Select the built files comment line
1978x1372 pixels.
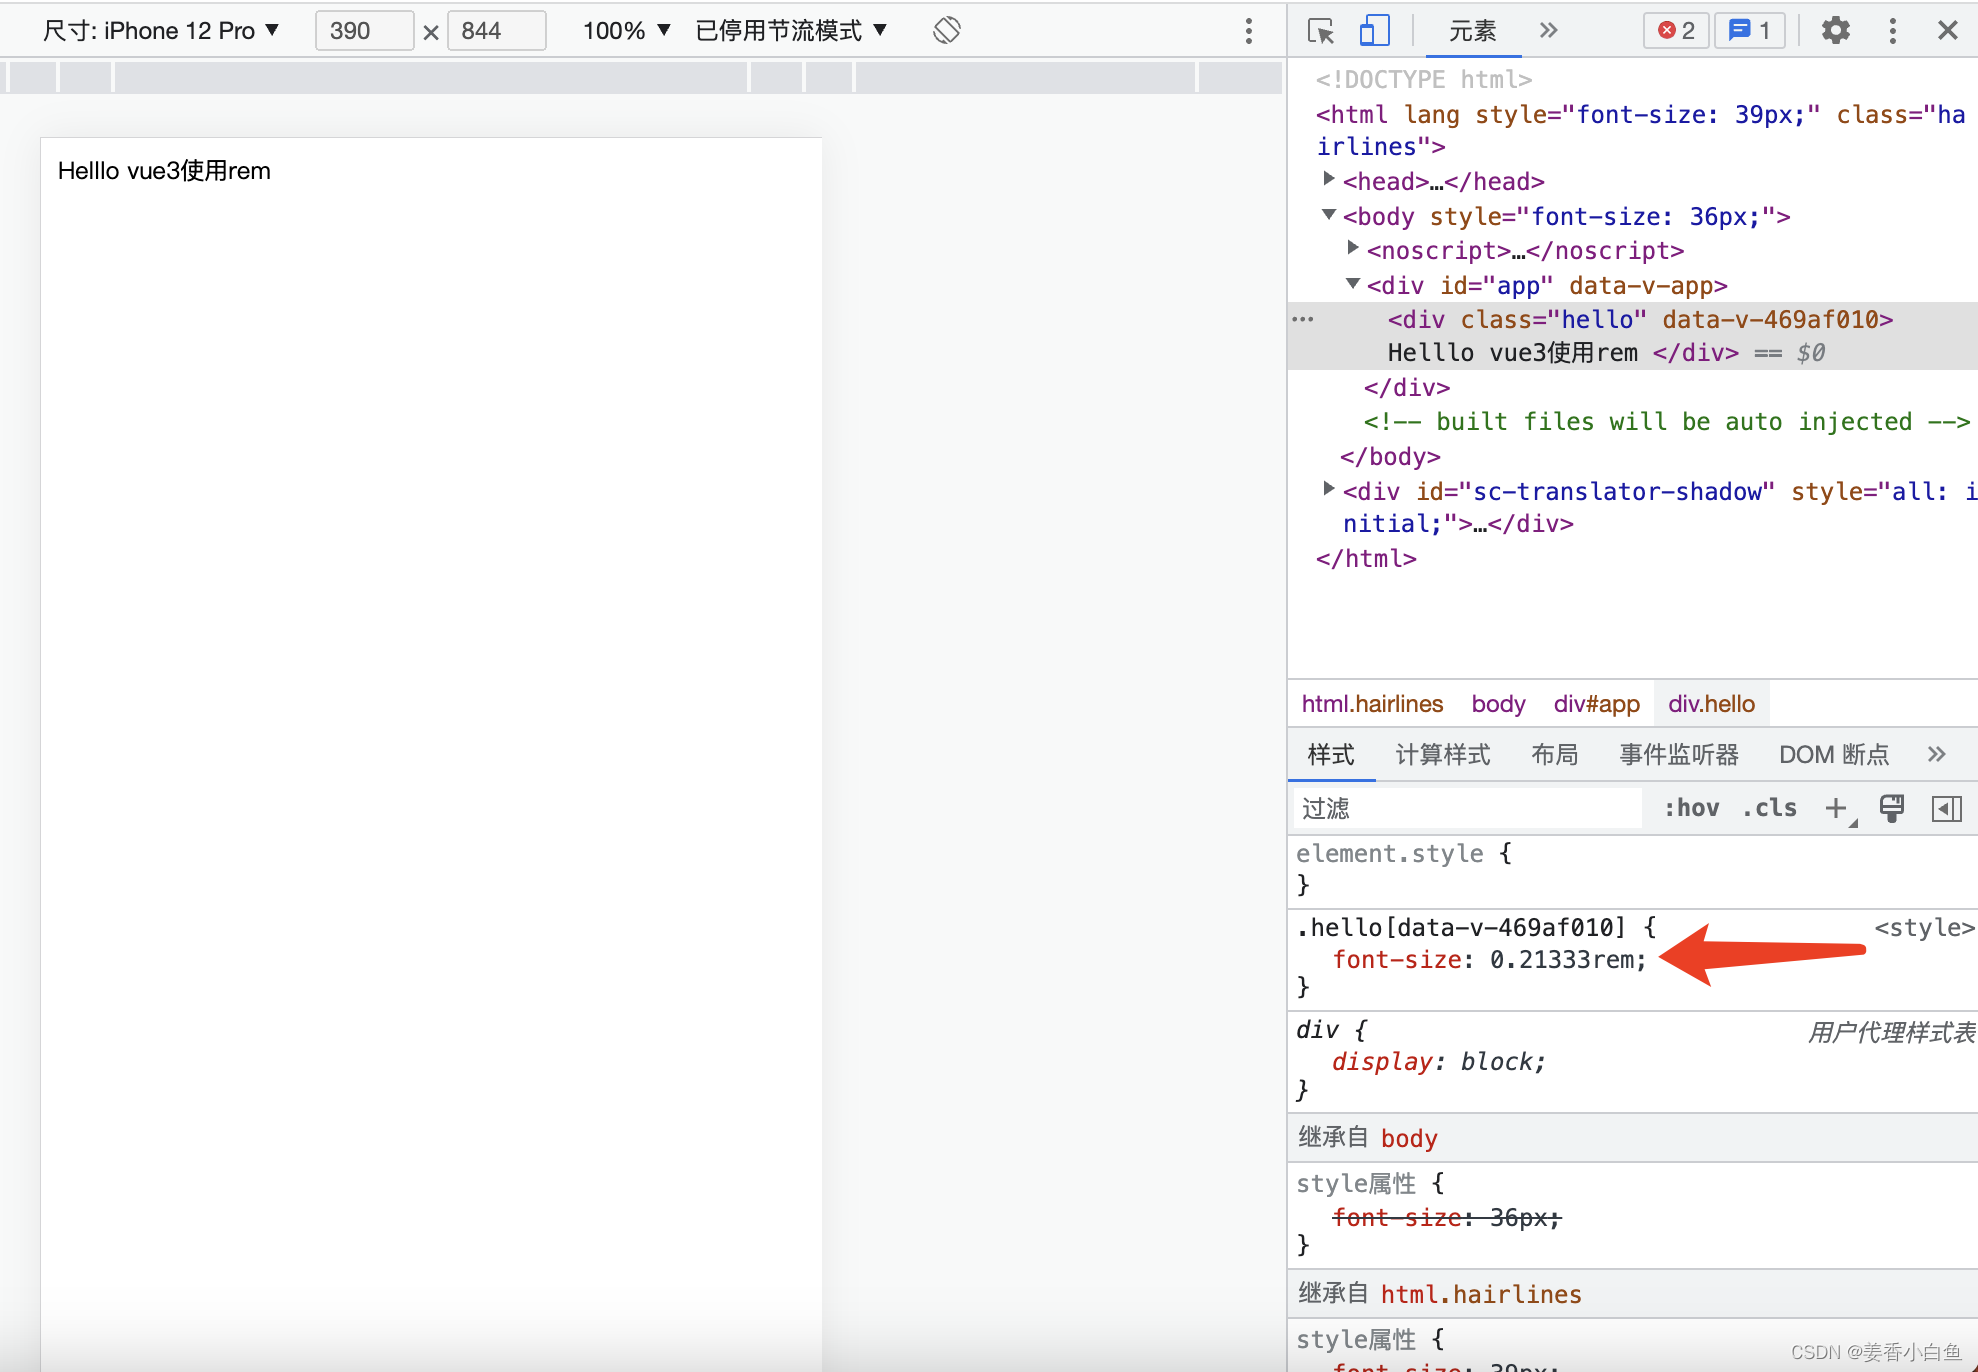tap(1667, 422)
